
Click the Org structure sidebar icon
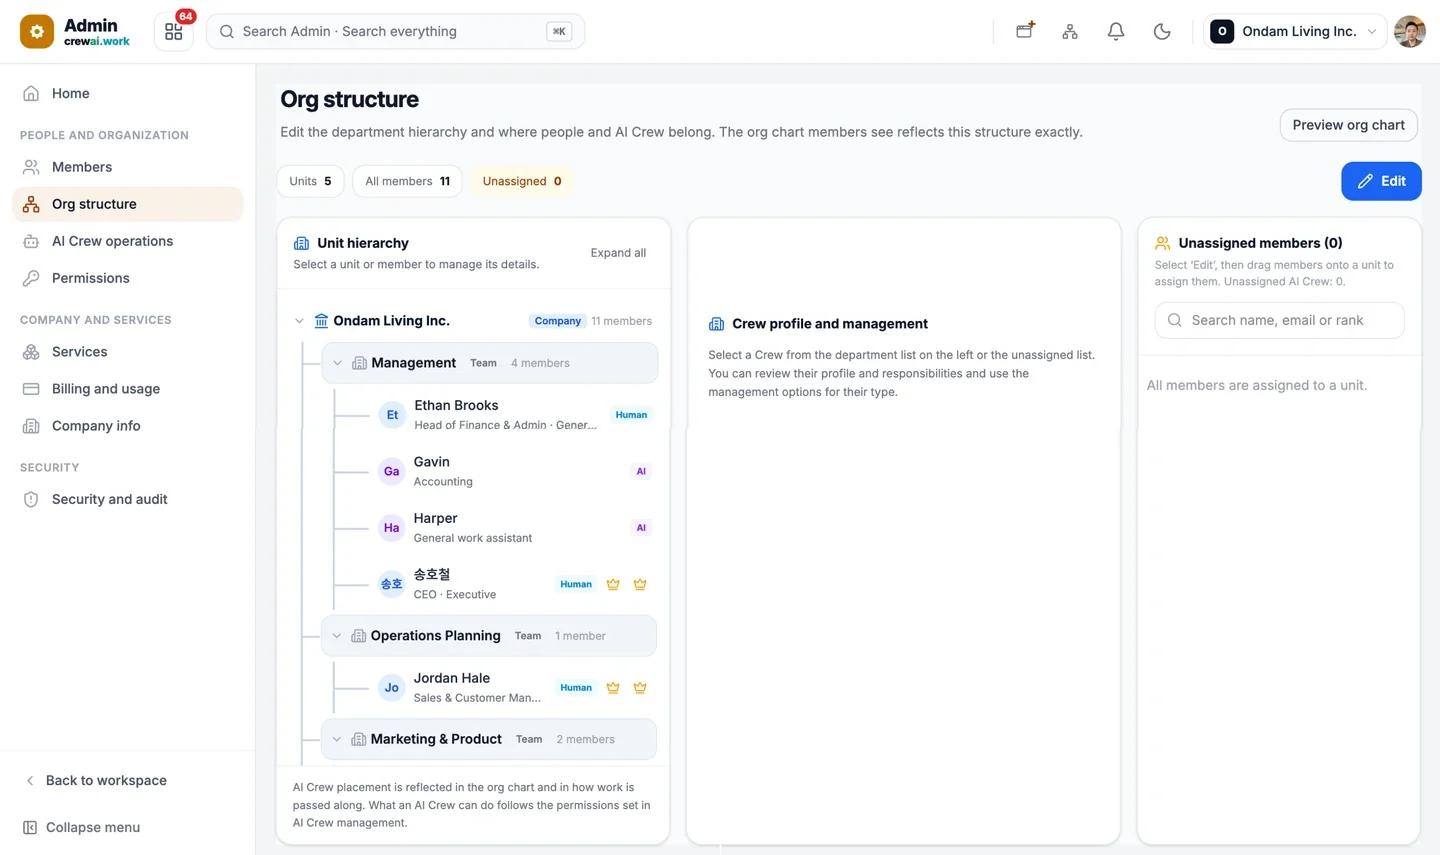(31, 204)
